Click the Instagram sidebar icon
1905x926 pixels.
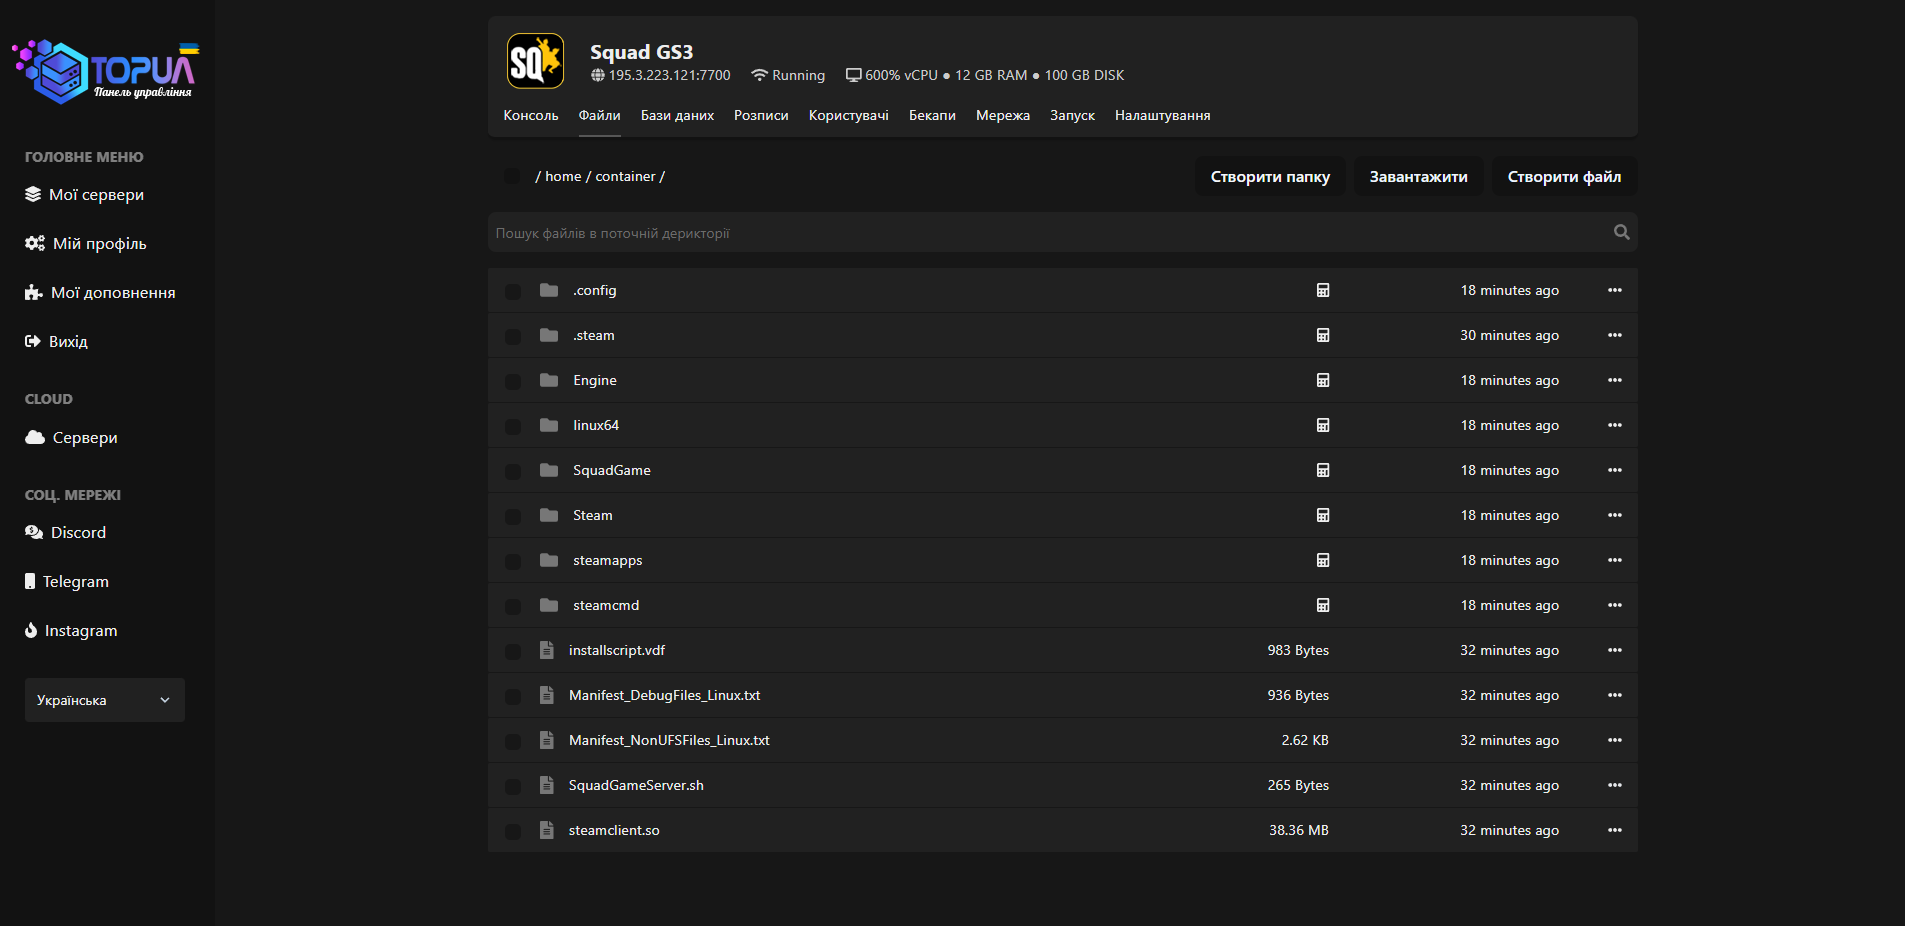pos(31,631)
